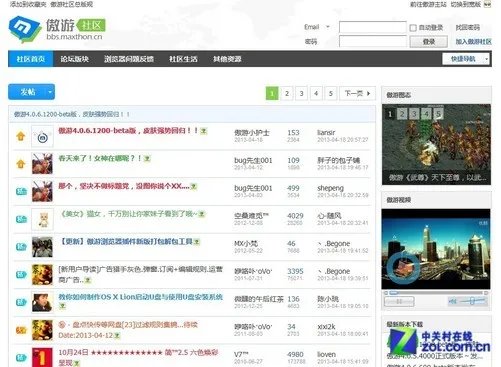
Task: Open the 浏览器问题反馈 tab
Action: pos(129,59)
